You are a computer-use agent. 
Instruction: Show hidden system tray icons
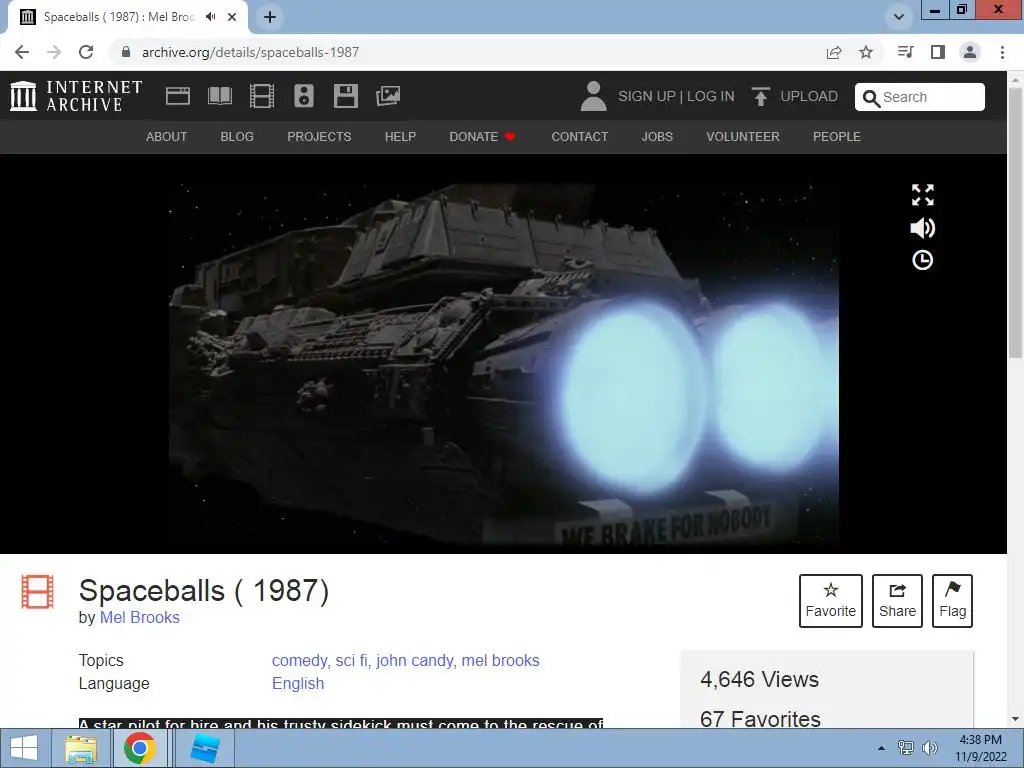[881, 748]
